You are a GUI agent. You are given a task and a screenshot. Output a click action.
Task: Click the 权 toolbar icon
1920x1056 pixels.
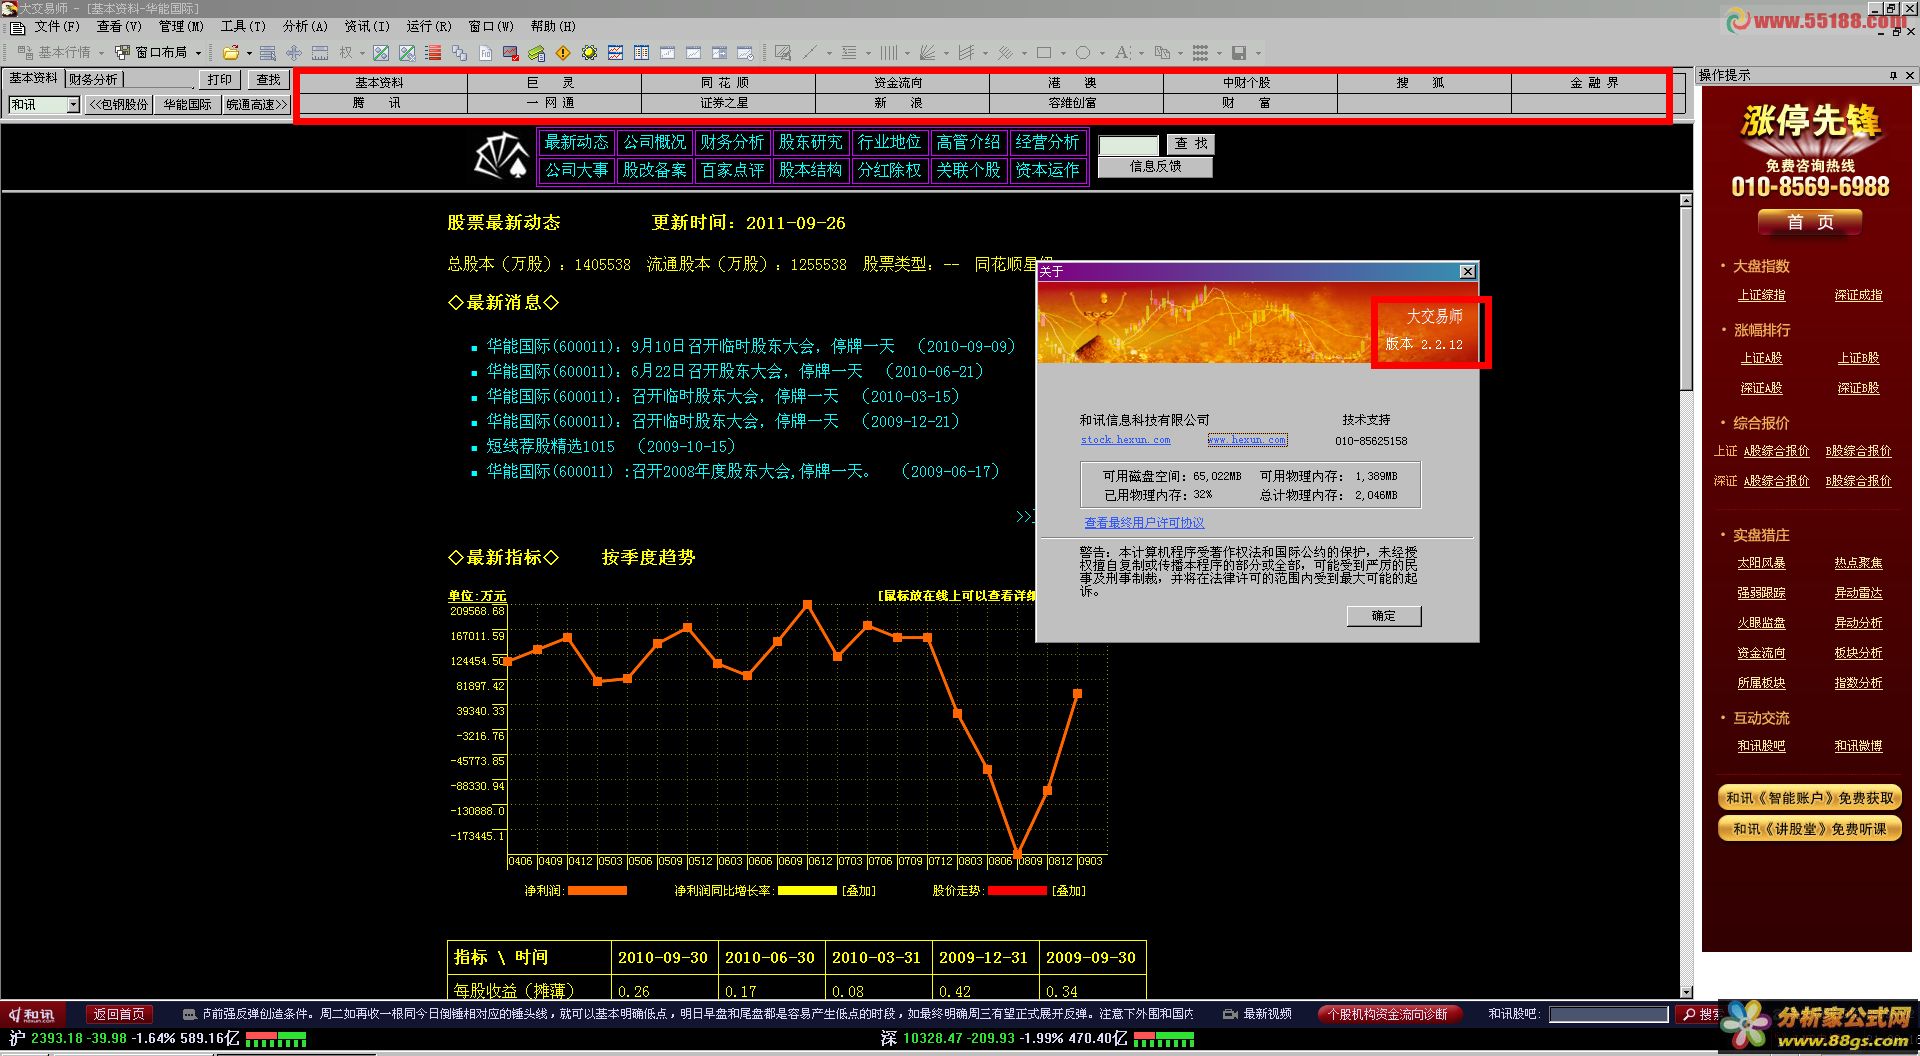point(346,52)
